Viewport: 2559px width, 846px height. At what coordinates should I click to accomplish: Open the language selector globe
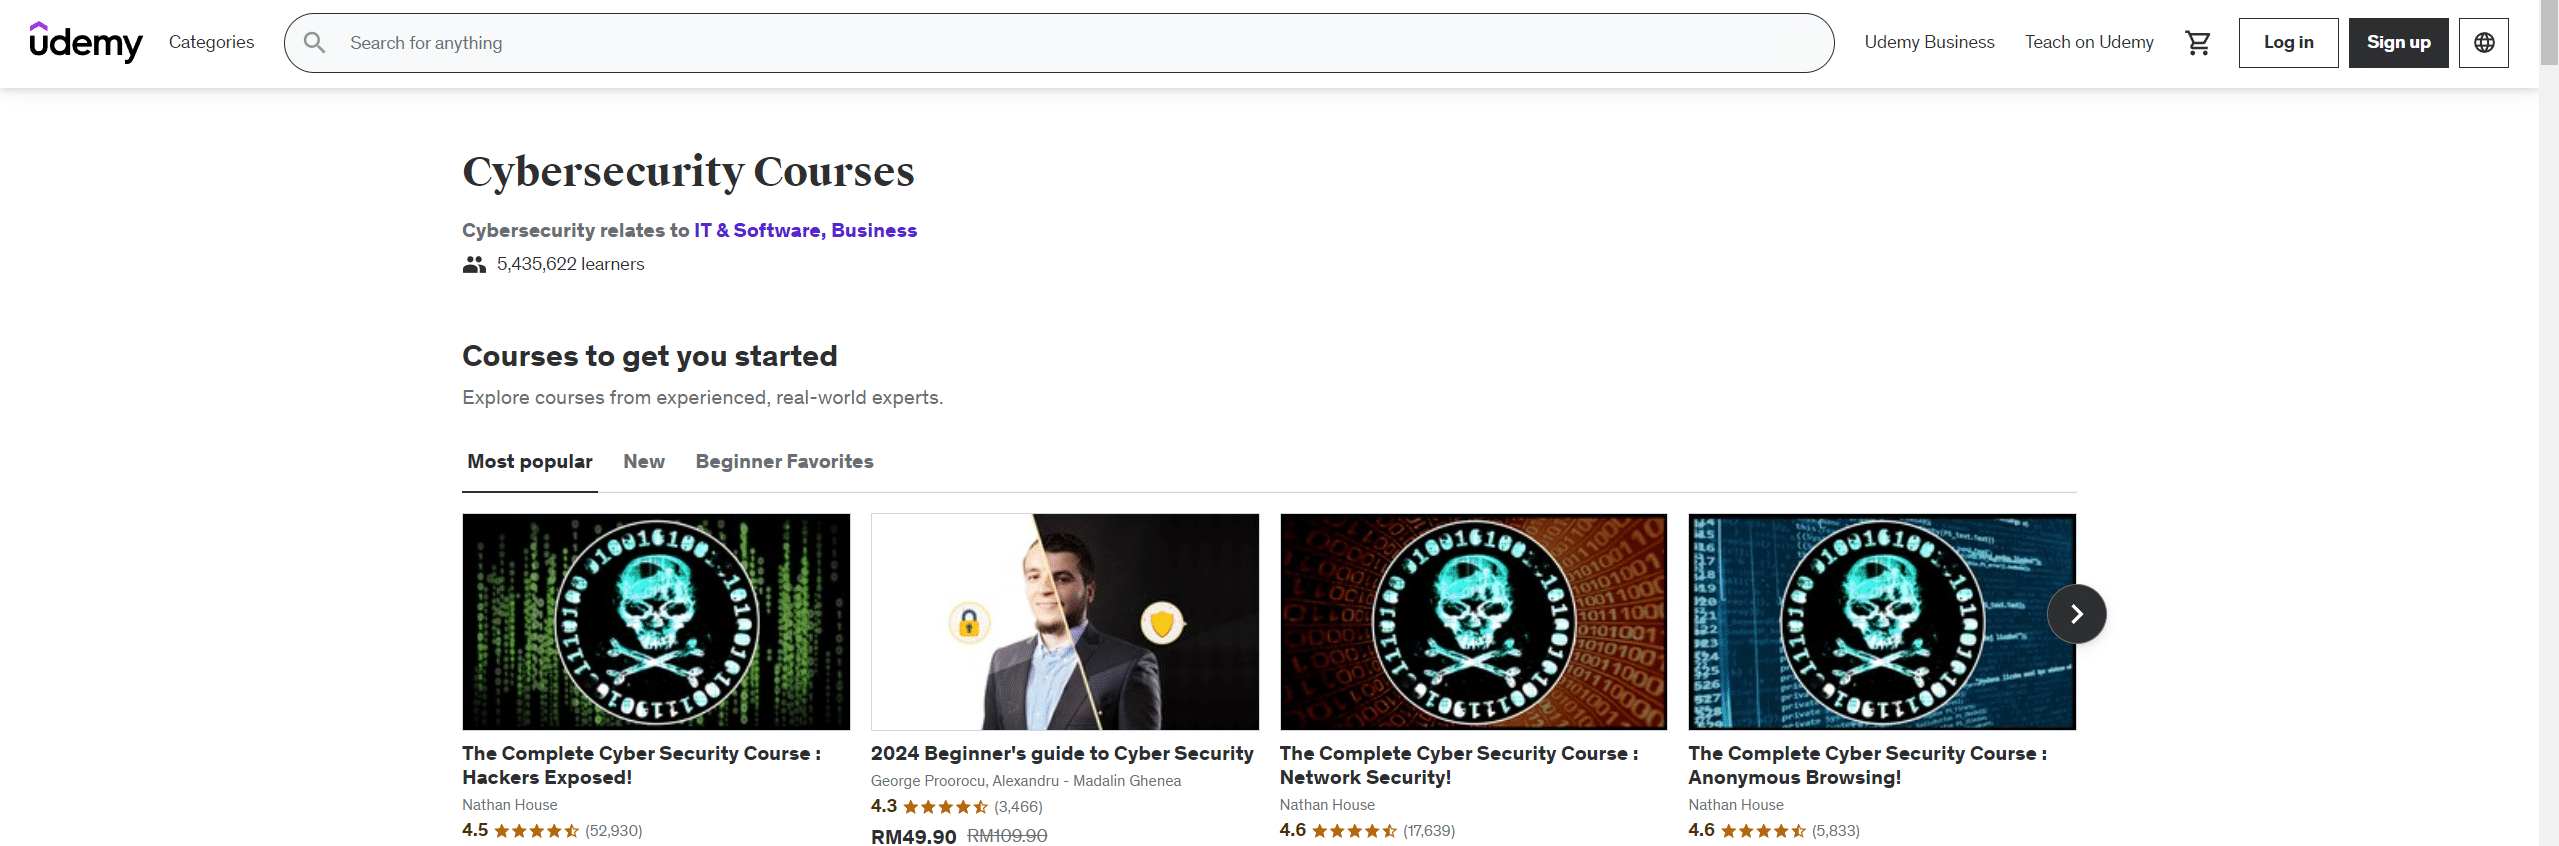click(x=2484, y=43)
